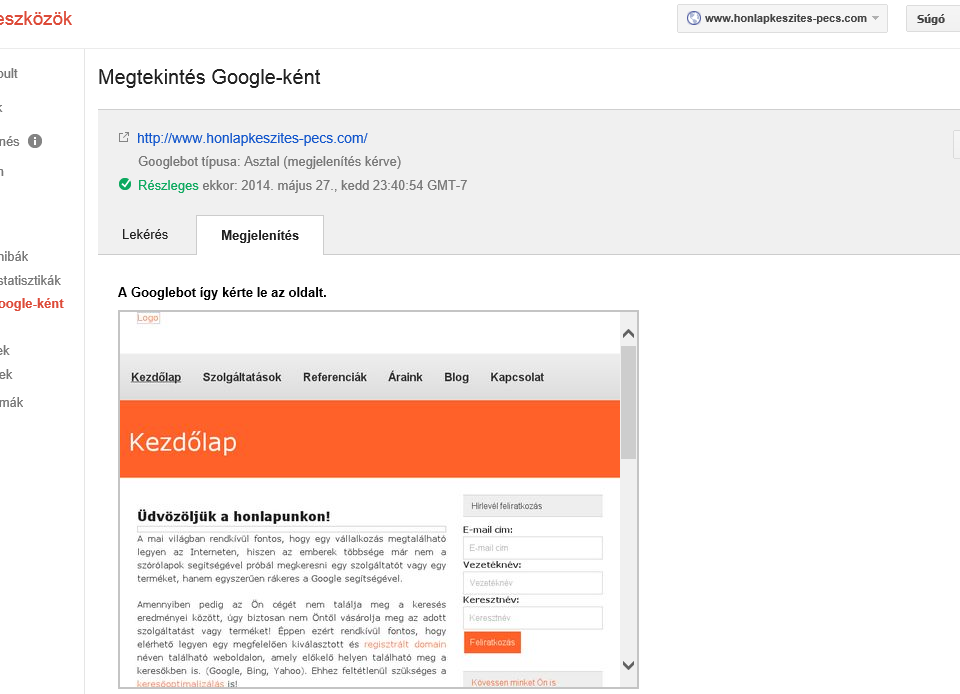Select the Megjelenítés tab
960x694 pixels.
[260, 236]
